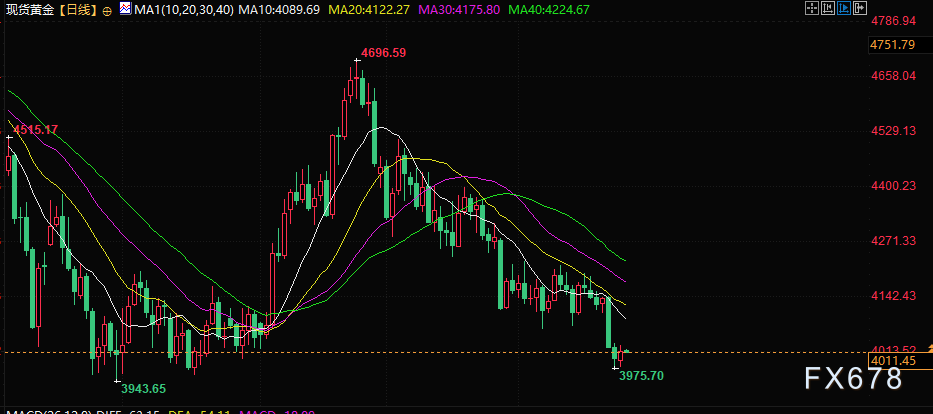Click the axis icon with the bar-and-left-arrow symbol
Image resolution: width=933 pixels, height=414 pixels.
click(x=828, y=8)
